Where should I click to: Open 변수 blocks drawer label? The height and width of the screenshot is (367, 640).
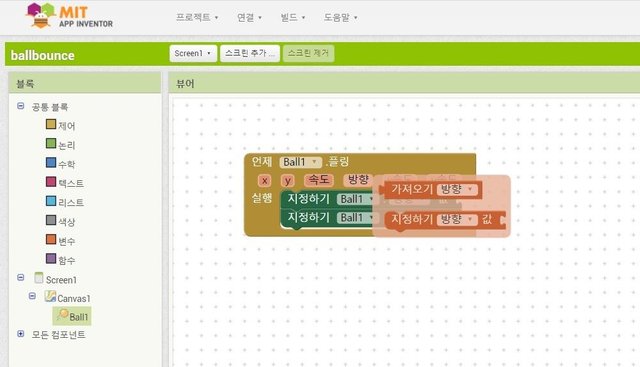67,241
